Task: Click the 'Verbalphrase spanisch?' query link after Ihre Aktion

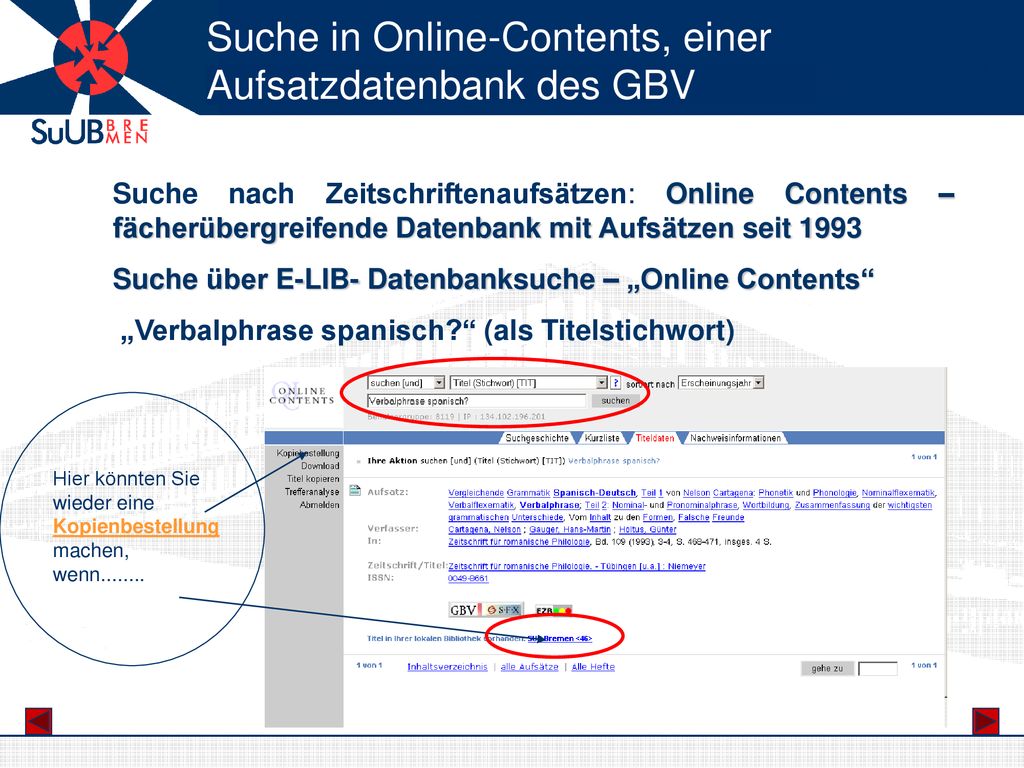Action: coord(614,461)
